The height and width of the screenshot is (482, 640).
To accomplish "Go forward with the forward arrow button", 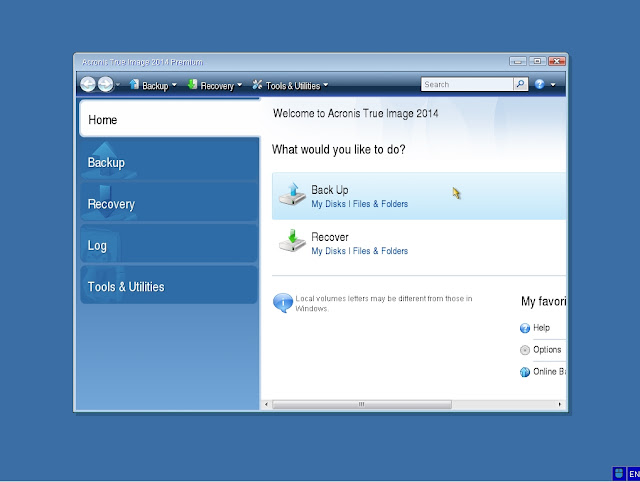I will (x=105, y=84).
